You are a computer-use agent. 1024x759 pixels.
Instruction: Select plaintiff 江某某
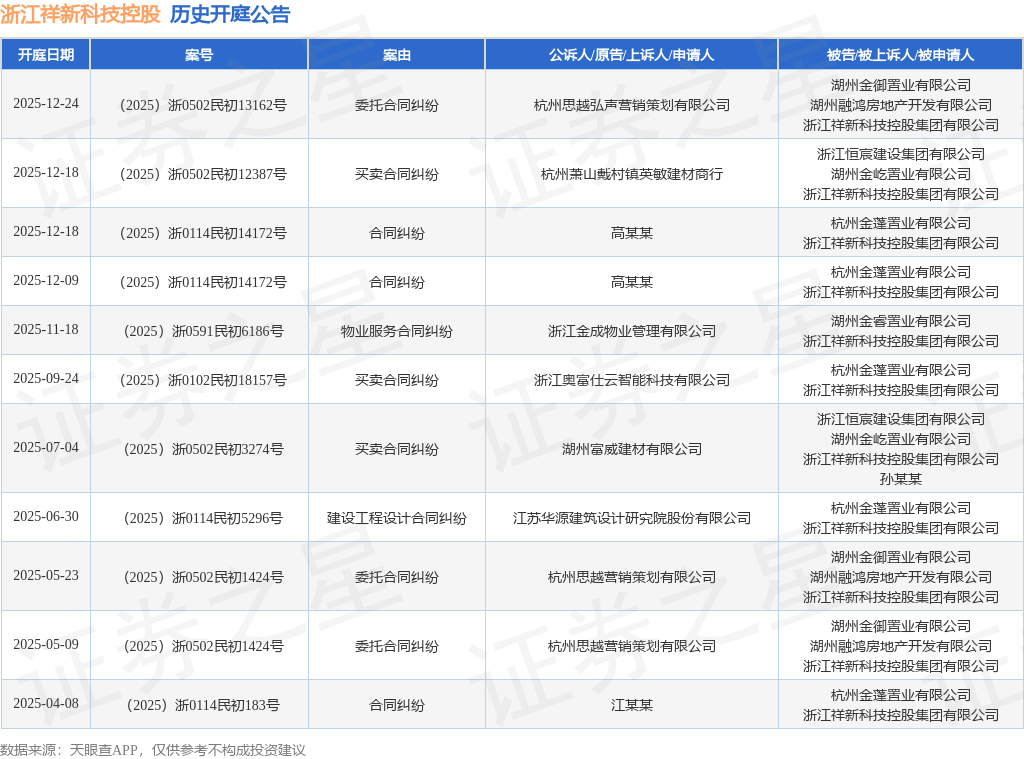pos(632,705)
